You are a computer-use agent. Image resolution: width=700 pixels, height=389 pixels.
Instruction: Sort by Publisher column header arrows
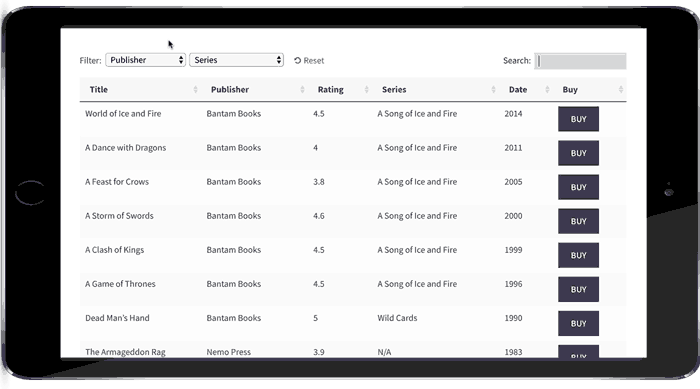pos(302,89)
